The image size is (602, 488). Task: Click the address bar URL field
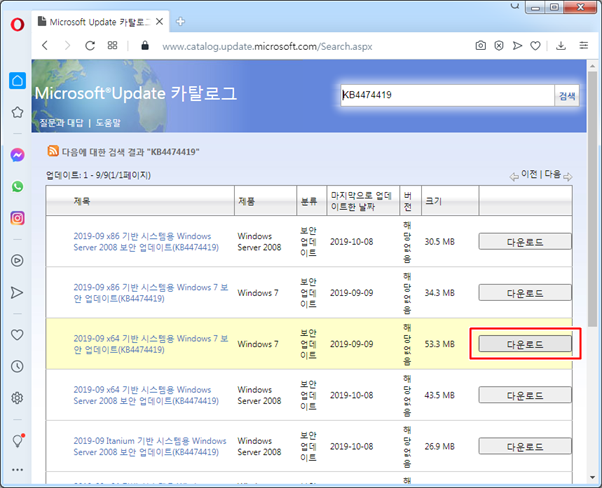(x=267, y=46)
